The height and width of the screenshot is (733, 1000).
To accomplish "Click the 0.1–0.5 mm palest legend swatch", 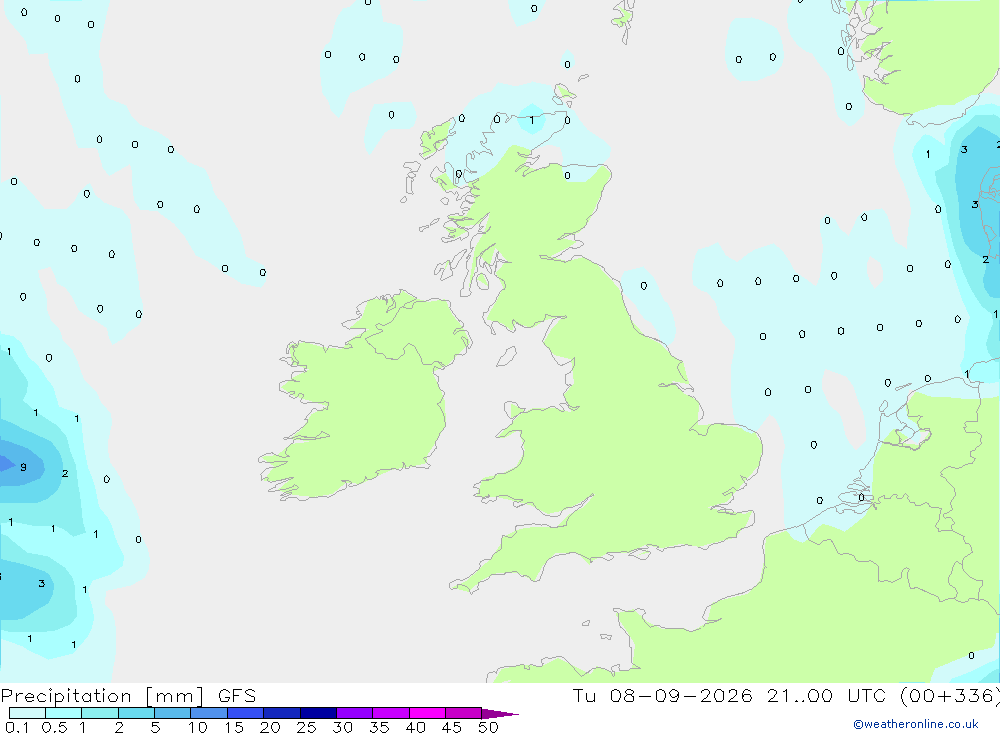I will (27, 713).
